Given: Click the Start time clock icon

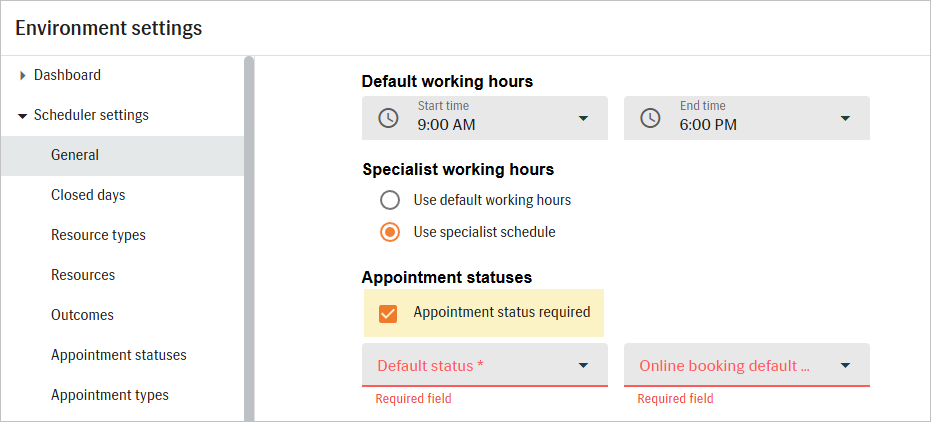Looking at the screenshot, I should coord(388,118).
